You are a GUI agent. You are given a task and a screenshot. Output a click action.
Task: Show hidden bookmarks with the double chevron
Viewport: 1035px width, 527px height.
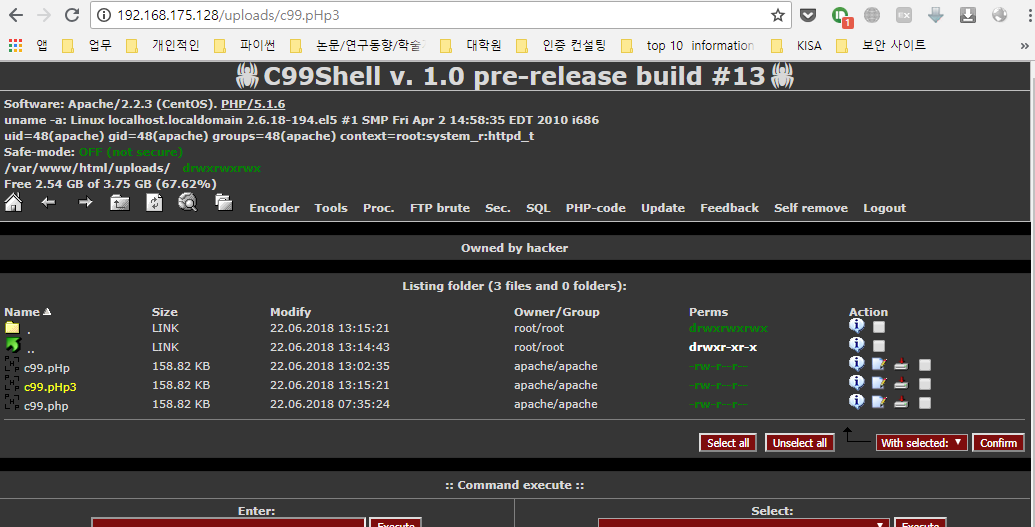1024,46
